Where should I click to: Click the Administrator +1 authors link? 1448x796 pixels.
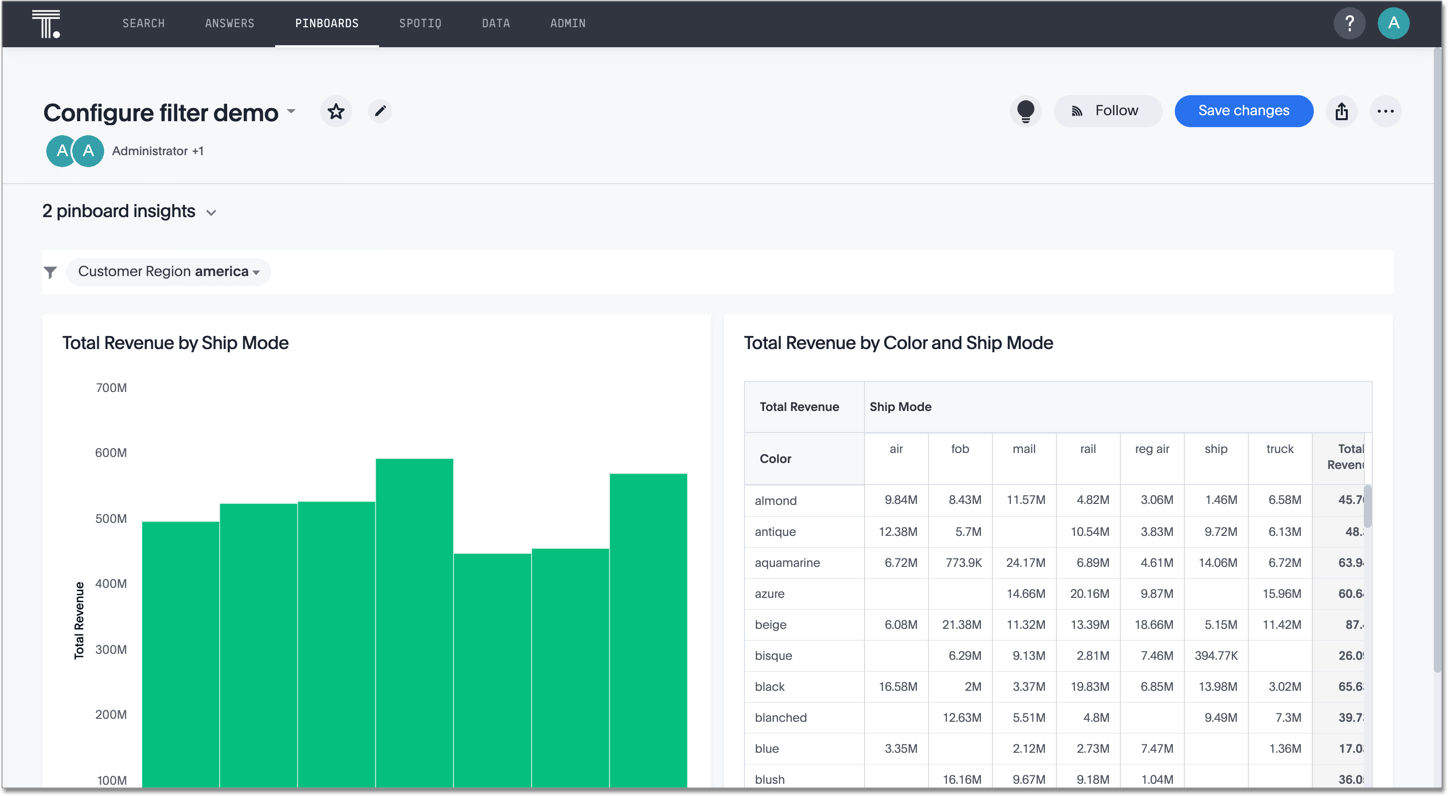[x=157, y=151]
